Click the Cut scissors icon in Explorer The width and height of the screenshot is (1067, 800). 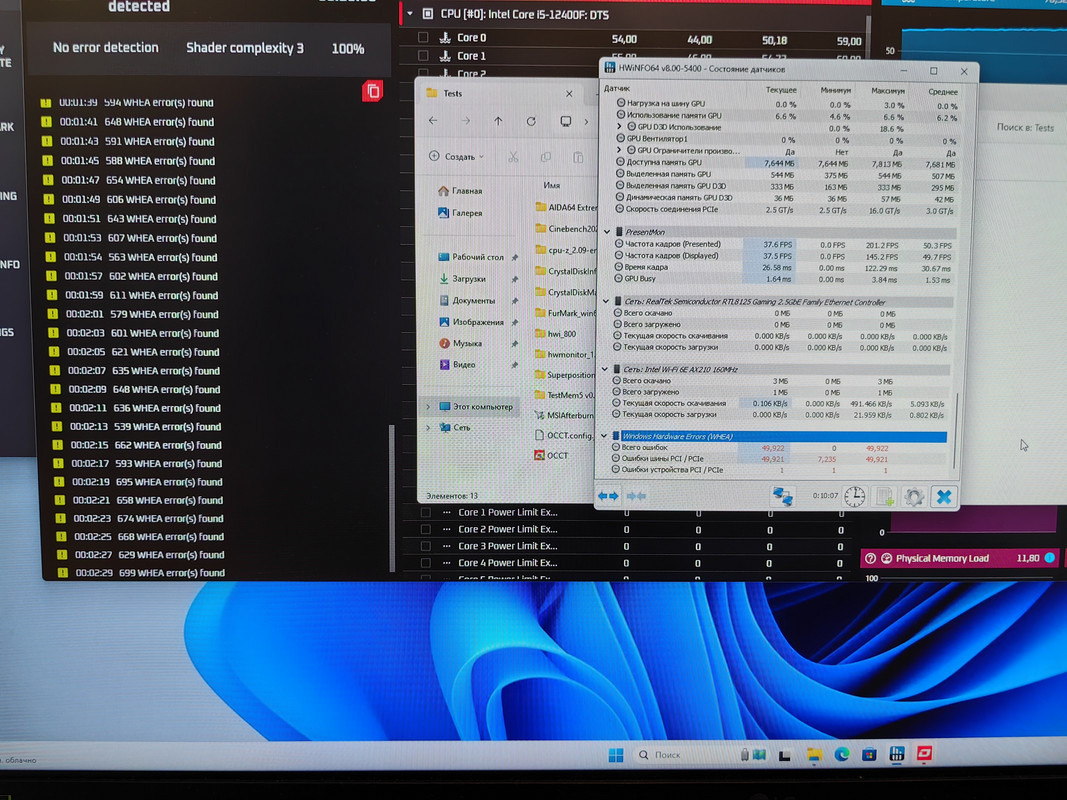click(513, 157)
